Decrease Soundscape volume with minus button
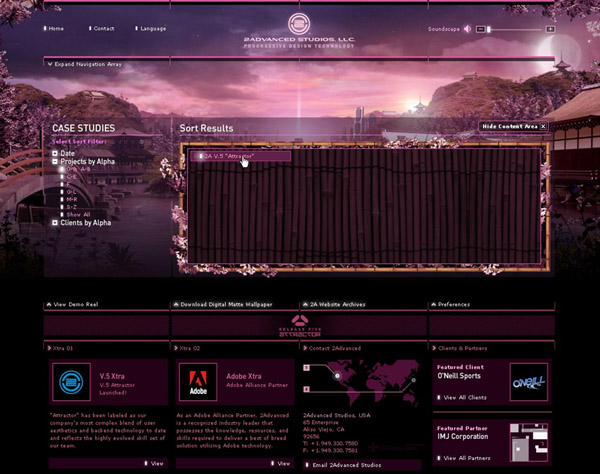600x474 pixels. point(481,29)
